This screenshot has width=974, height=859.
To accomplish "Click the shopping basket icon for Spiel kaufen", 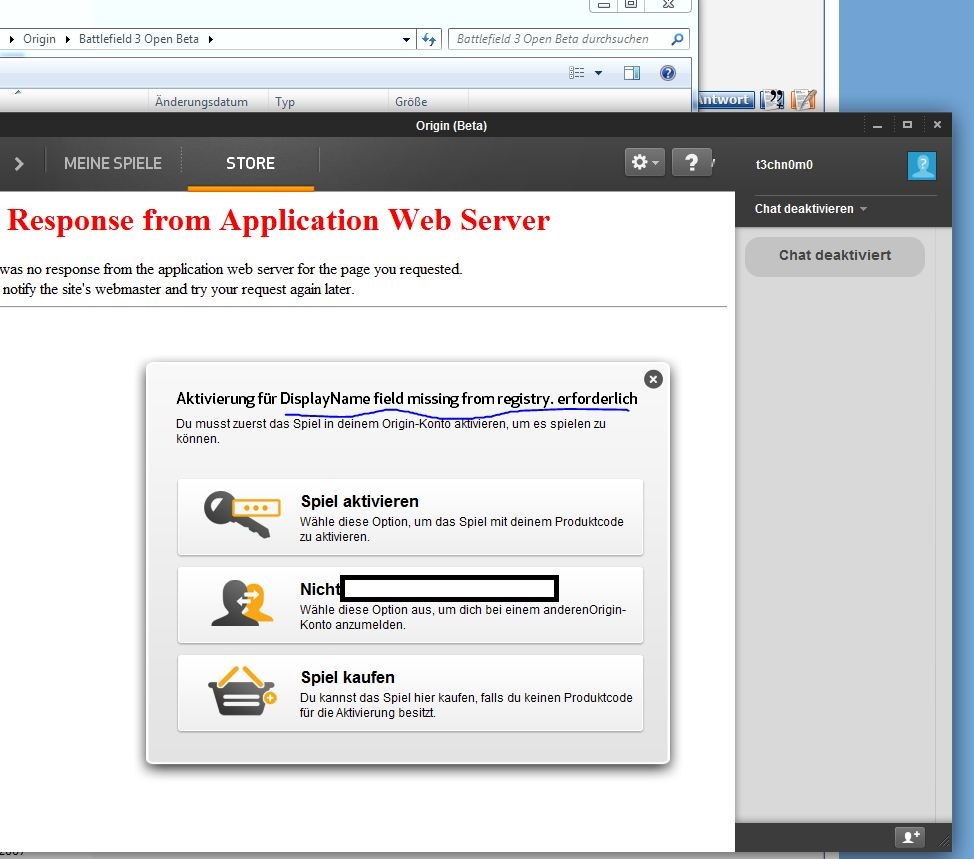I will (x=242, y=691).
